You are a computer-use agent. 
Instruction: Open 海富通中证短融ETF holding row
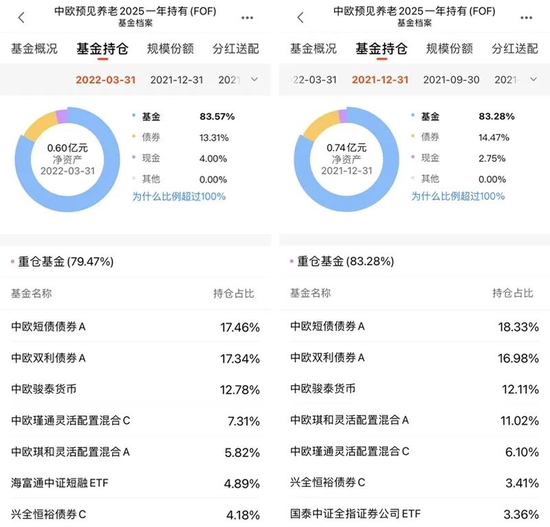coord(135,483)
